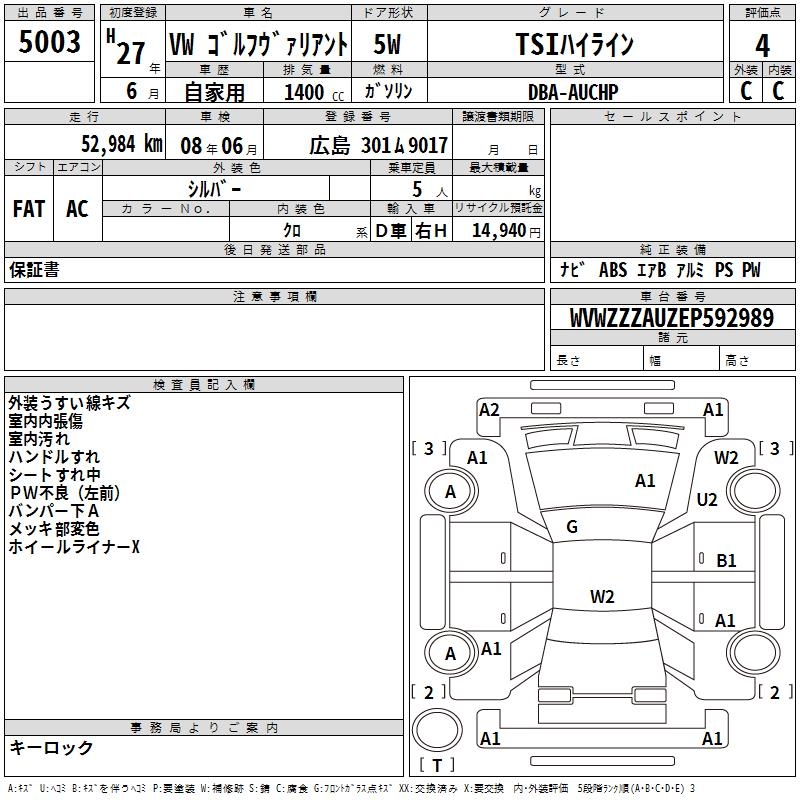Click the lot number 5003

pyautogui.click(x=49, y=42)
